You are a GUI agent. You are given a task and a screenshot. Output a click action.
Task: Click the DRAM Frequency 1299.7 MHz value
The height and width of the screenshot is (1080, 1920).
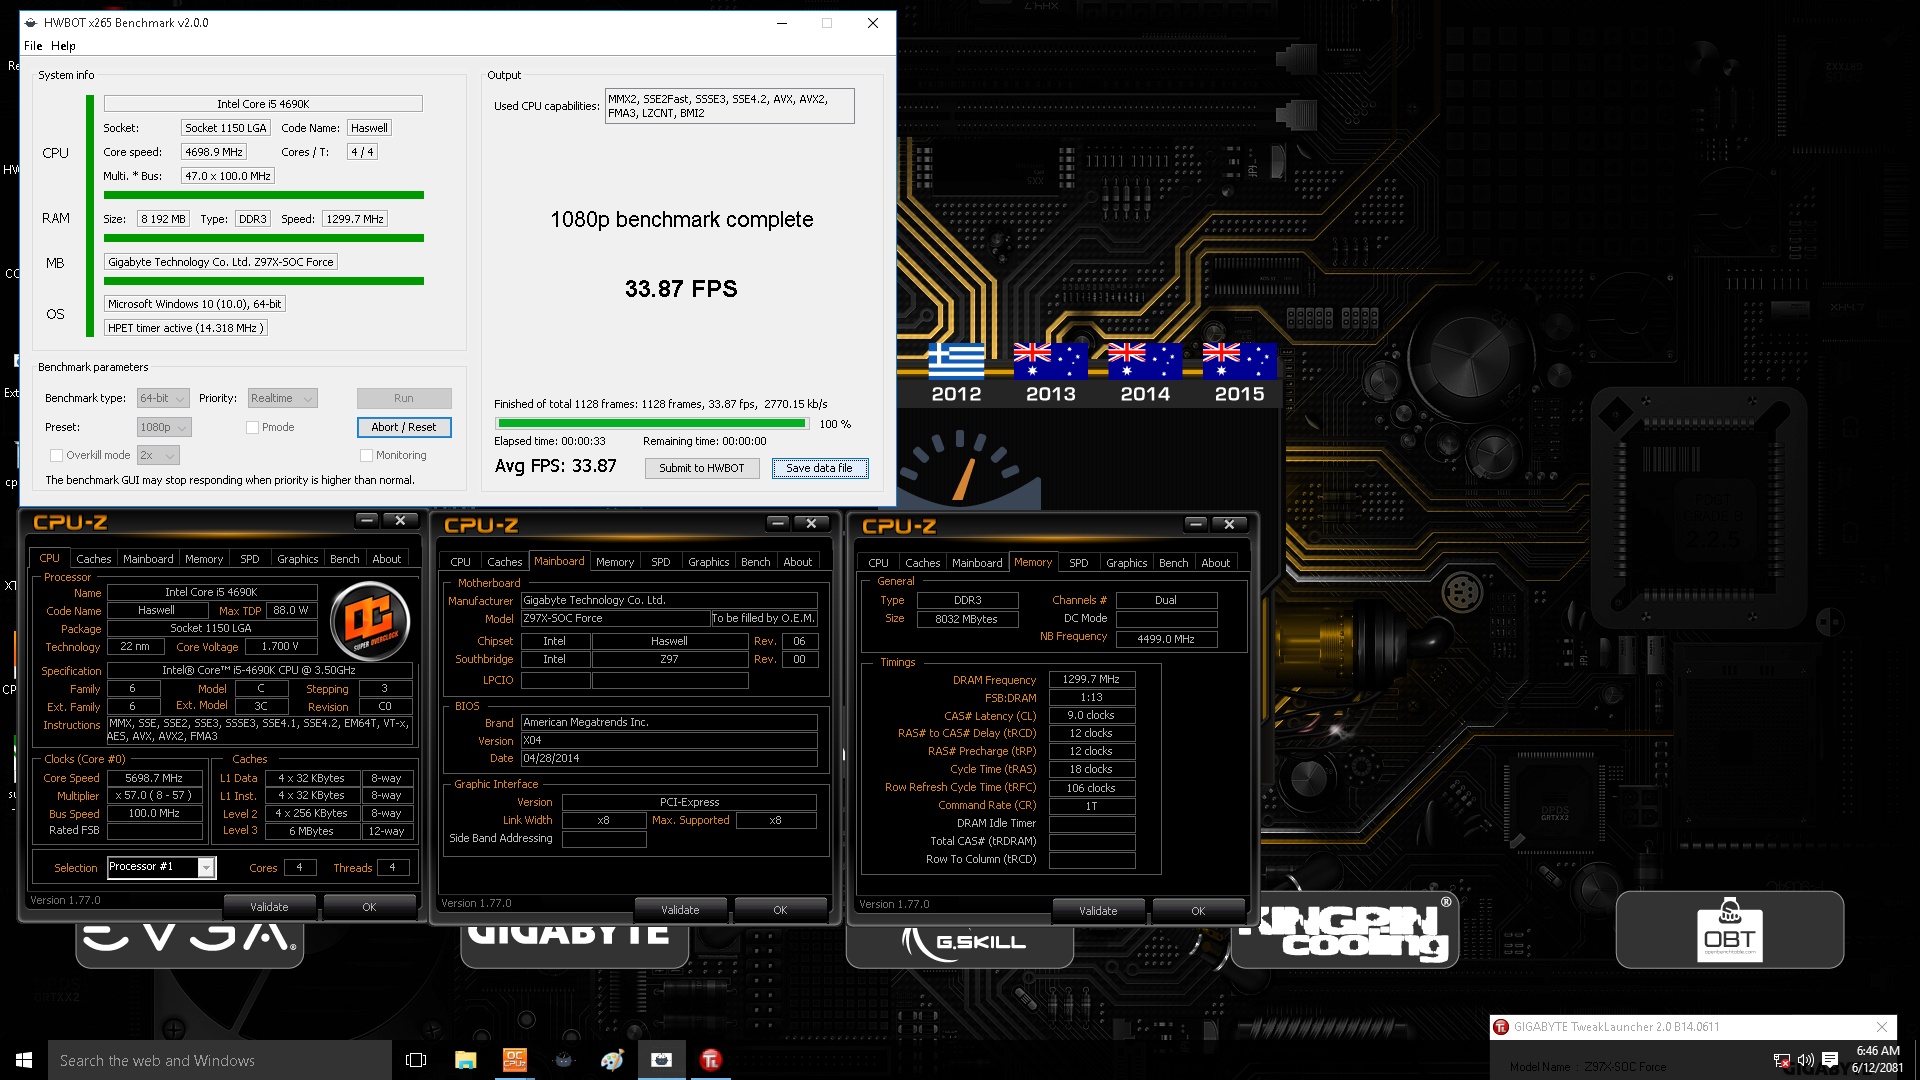tap(1091, 680)
